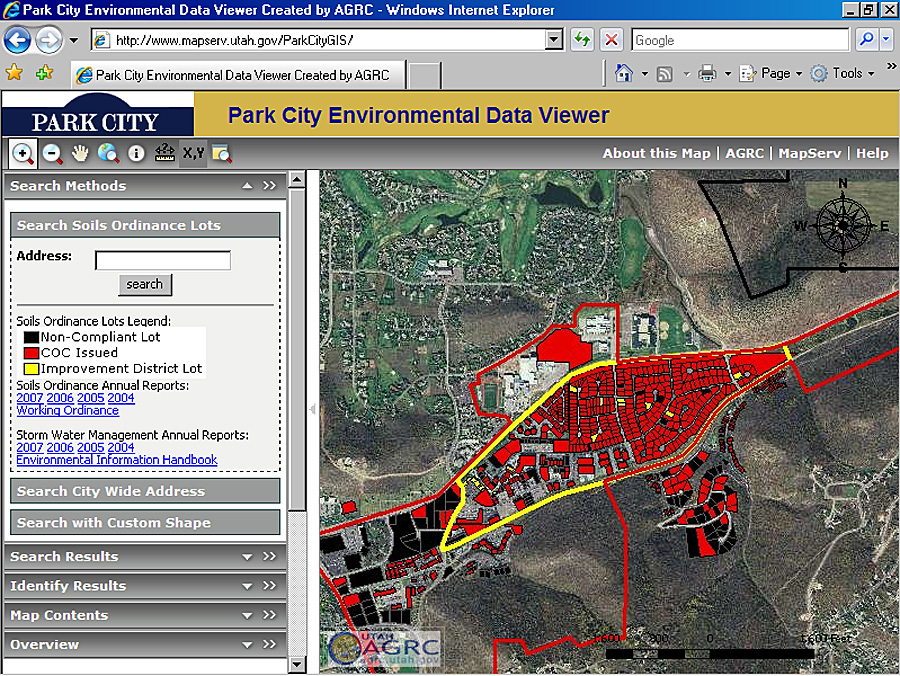
Task: Go back with the browser Back button
Action: (x=17, y=40)
